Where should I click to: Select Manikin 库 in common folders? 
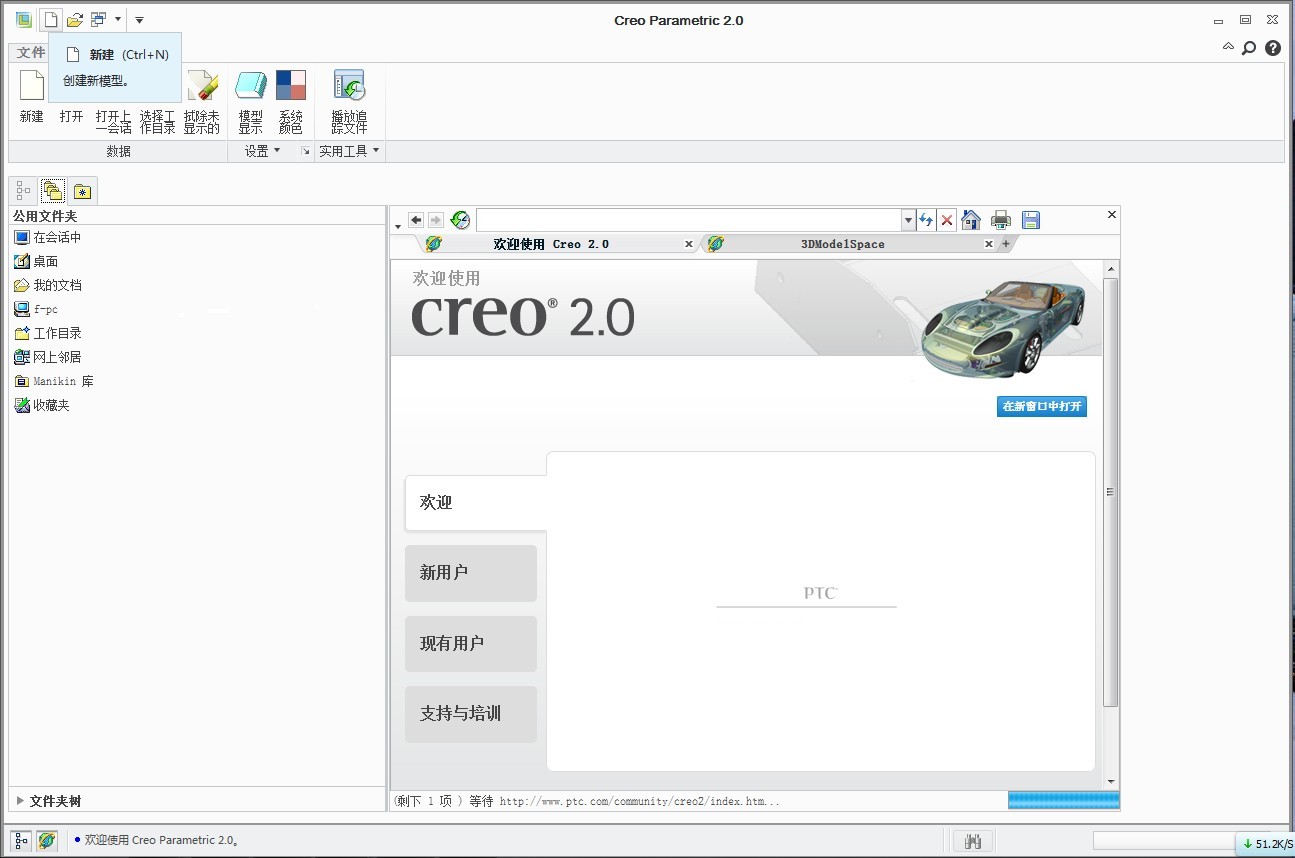coord(54,381)
